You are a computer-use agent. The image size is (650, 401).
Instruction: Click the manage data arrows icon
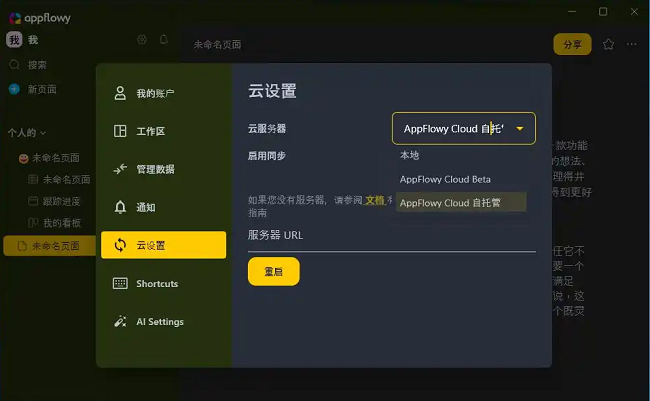click(120, 169)
